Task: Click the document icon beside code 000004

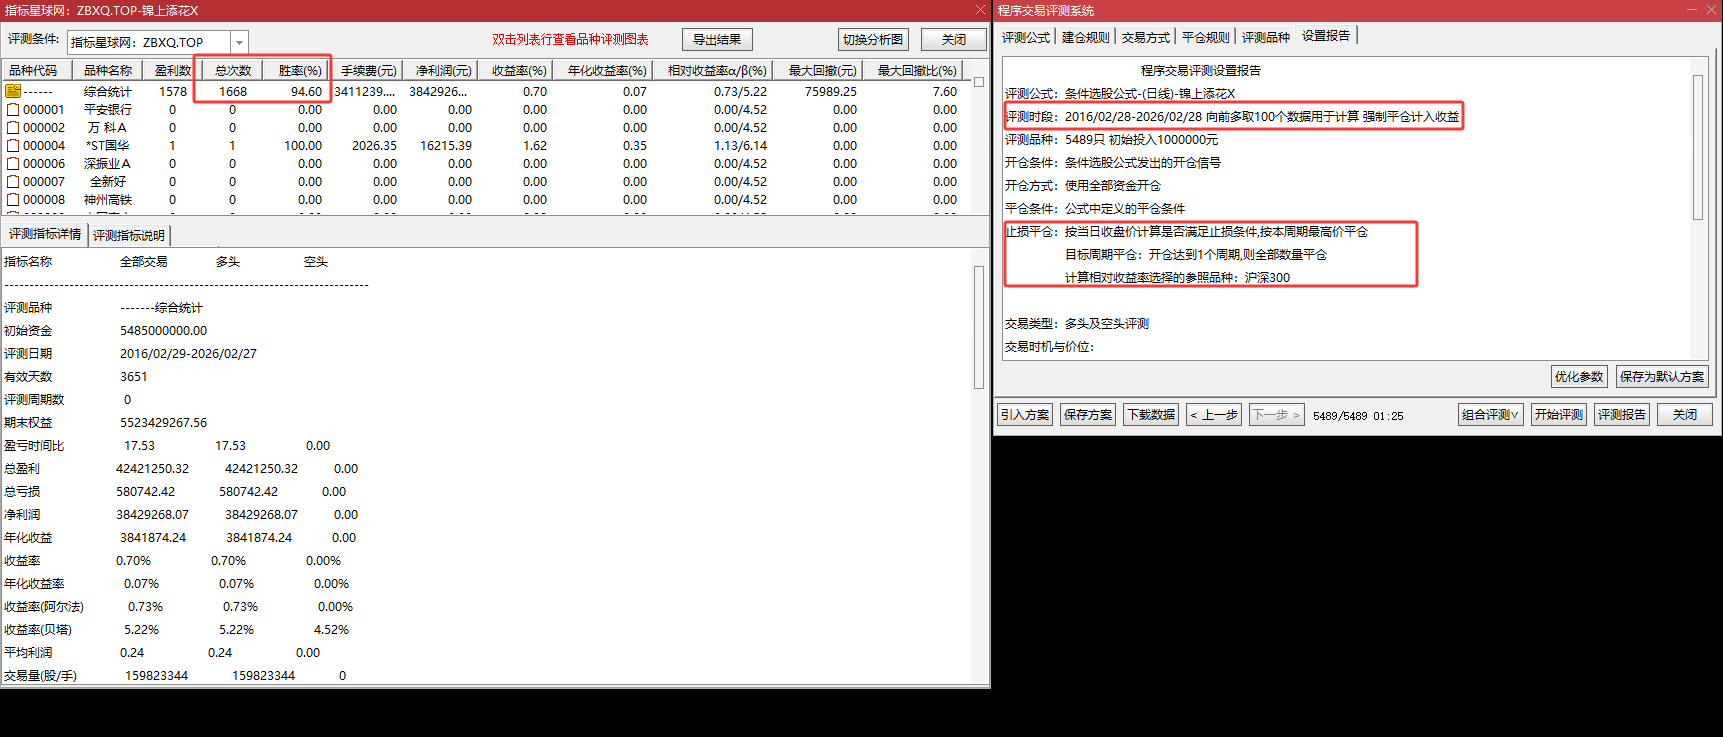Action: [13, 146]
